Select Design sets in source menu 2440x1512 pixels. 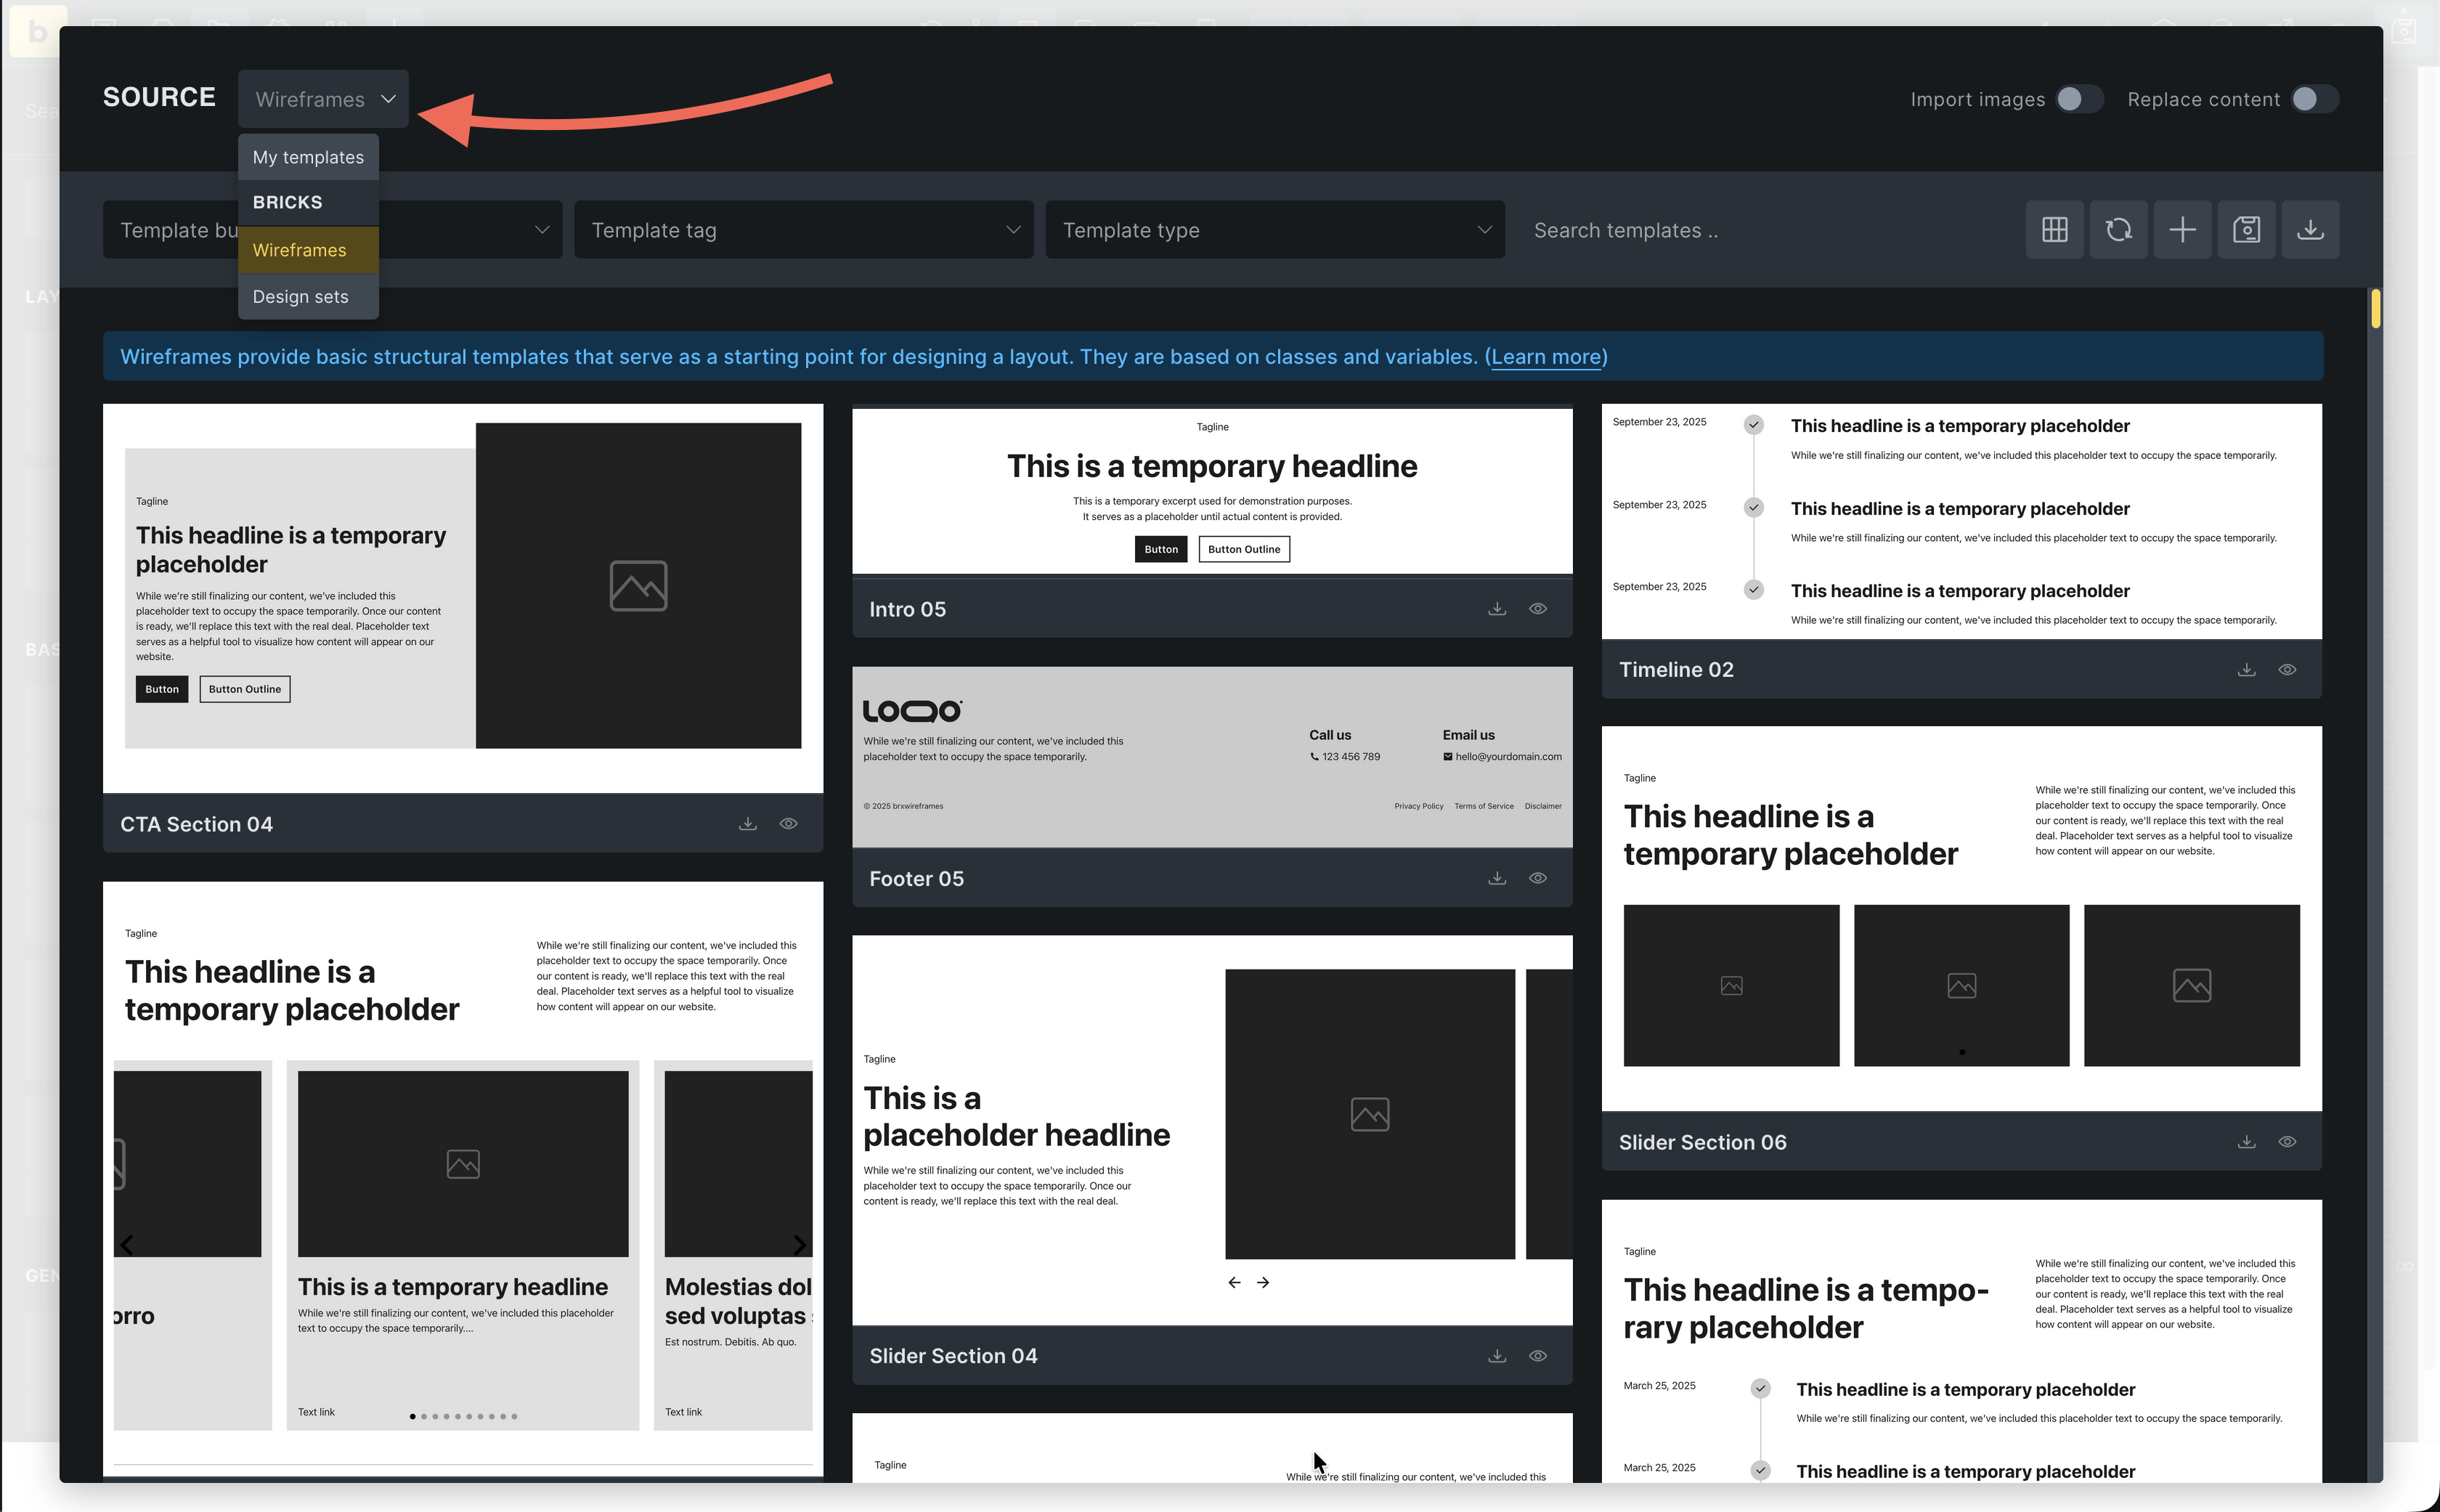300,297
